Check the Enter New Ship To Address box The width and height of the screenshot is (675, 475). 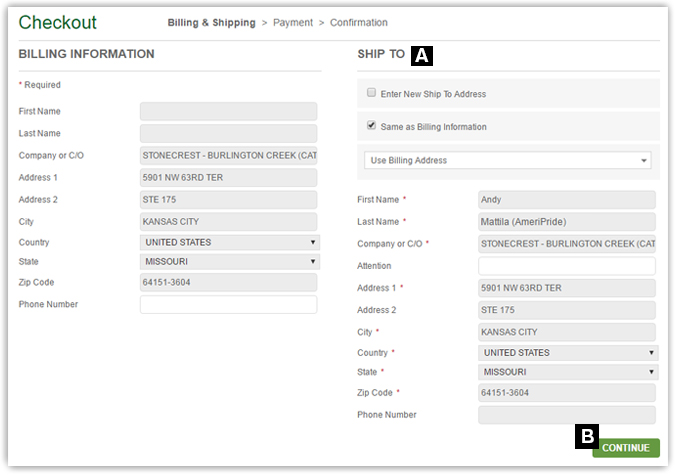pos(371,94)
